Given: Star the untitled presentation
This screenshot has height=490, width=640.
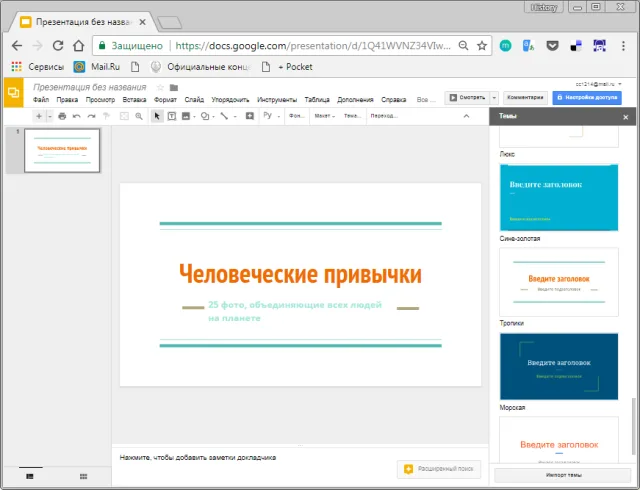Looking at the screenshot, I should pyautogui.click(x=160, y=87).
